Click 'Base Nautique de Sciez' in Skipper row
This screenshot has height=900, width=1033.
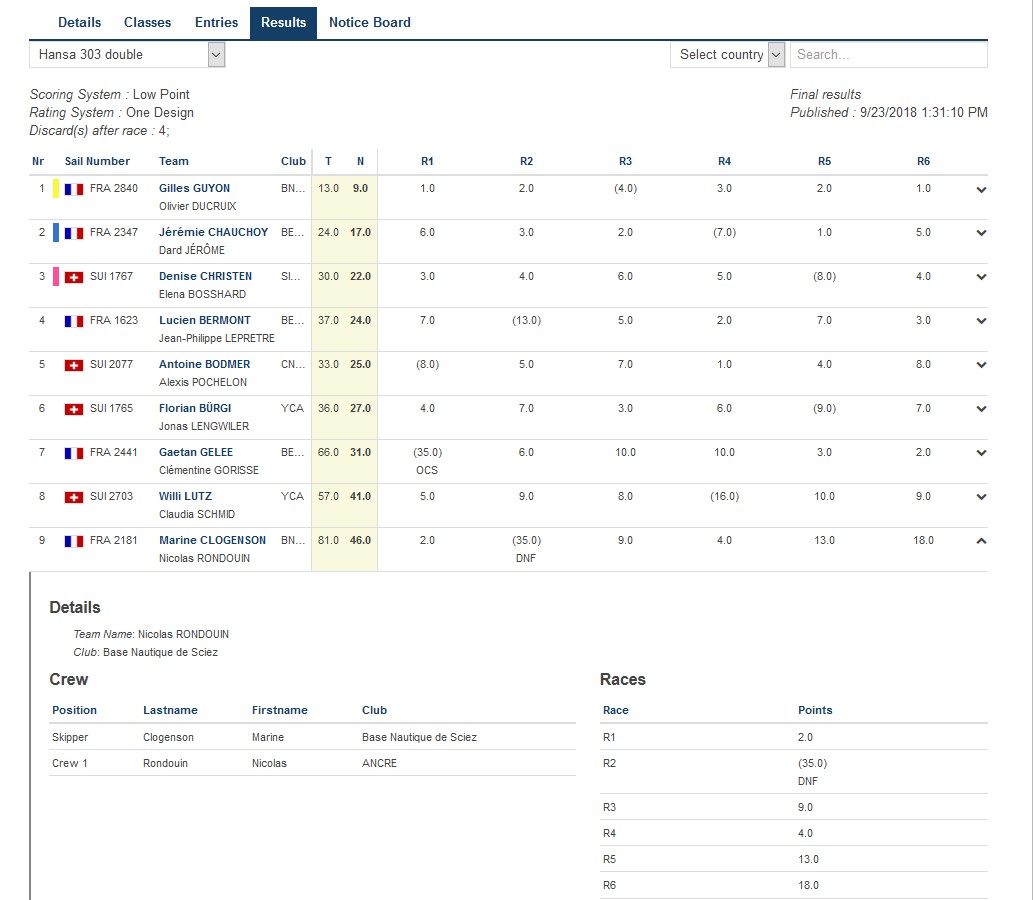[419, 737]
